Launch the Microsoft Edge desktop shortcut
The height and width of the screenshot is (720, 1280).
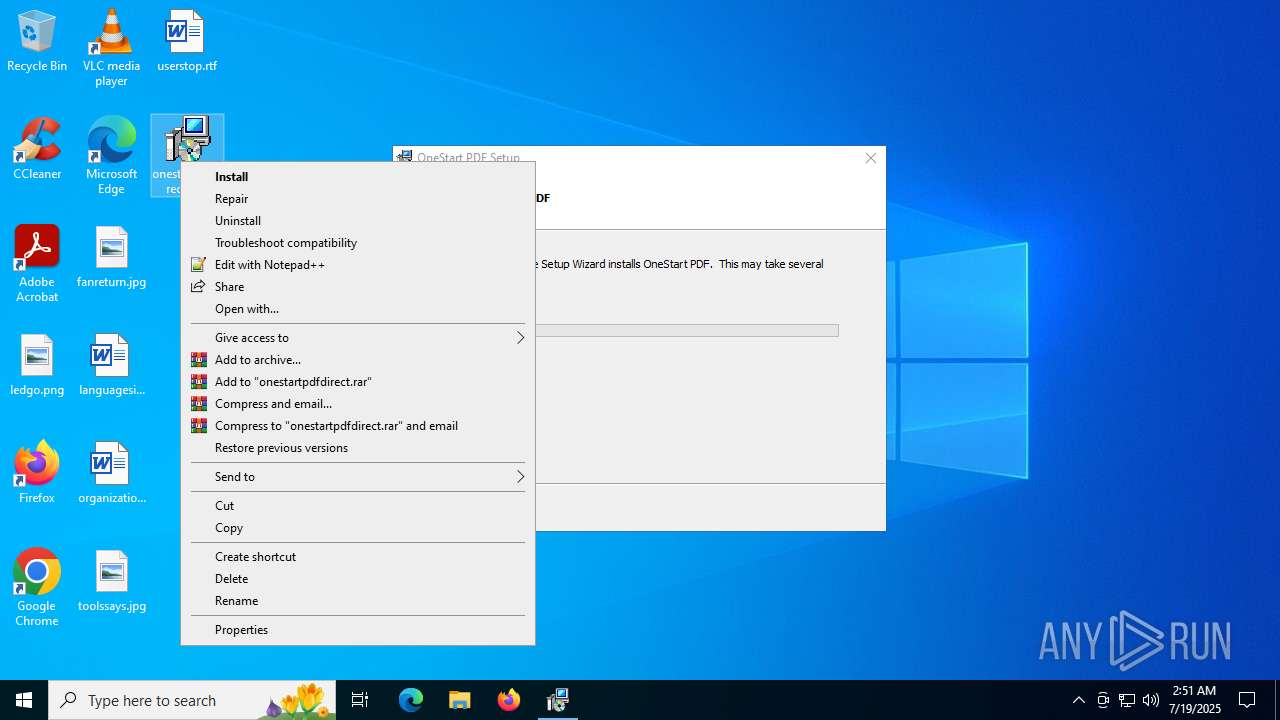coord(111,156)
